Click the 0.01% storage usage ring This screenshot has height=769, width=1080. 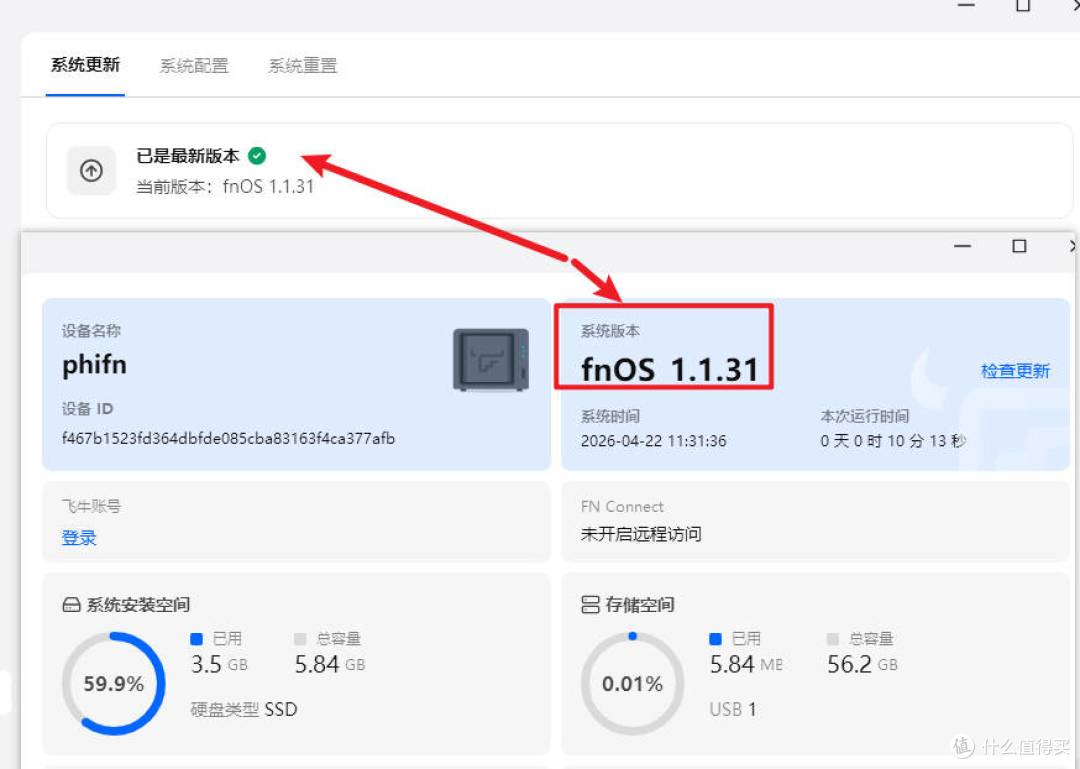click(x=632, y=684)
